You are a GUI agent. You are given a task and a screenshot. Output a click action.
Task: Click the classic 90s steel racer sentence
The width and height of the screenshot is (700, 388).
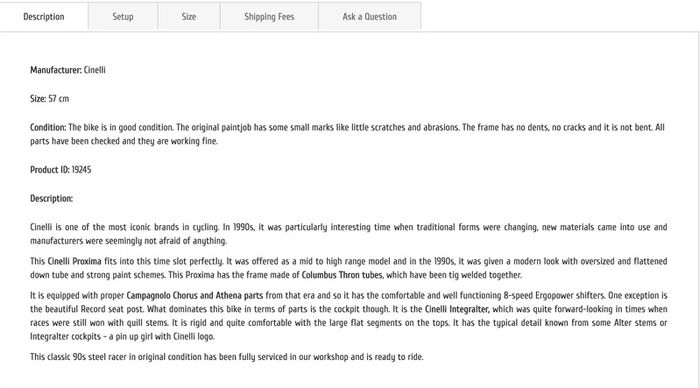click(x=227, y=357)
